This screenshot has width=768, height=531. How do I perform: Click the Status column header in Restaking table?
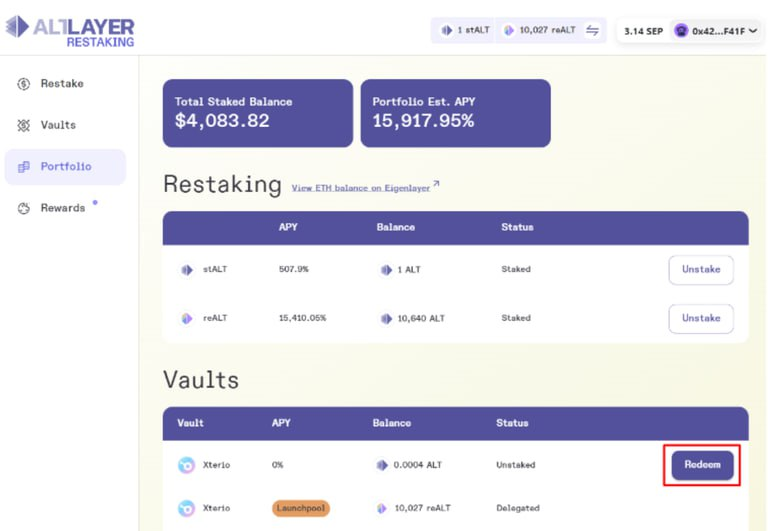pos(517,227)
